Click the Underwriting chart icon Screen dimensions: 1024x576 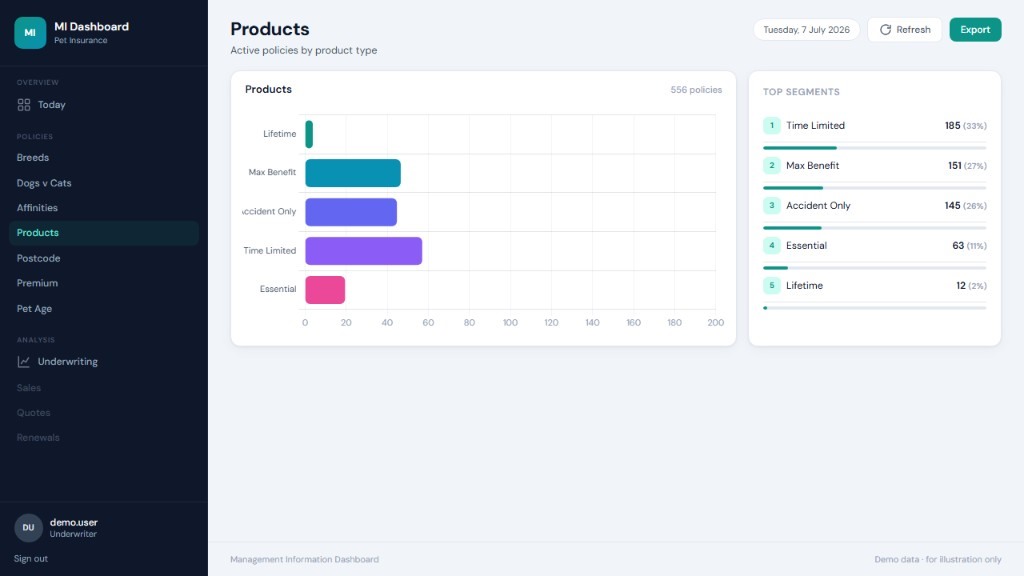(24, 362)
